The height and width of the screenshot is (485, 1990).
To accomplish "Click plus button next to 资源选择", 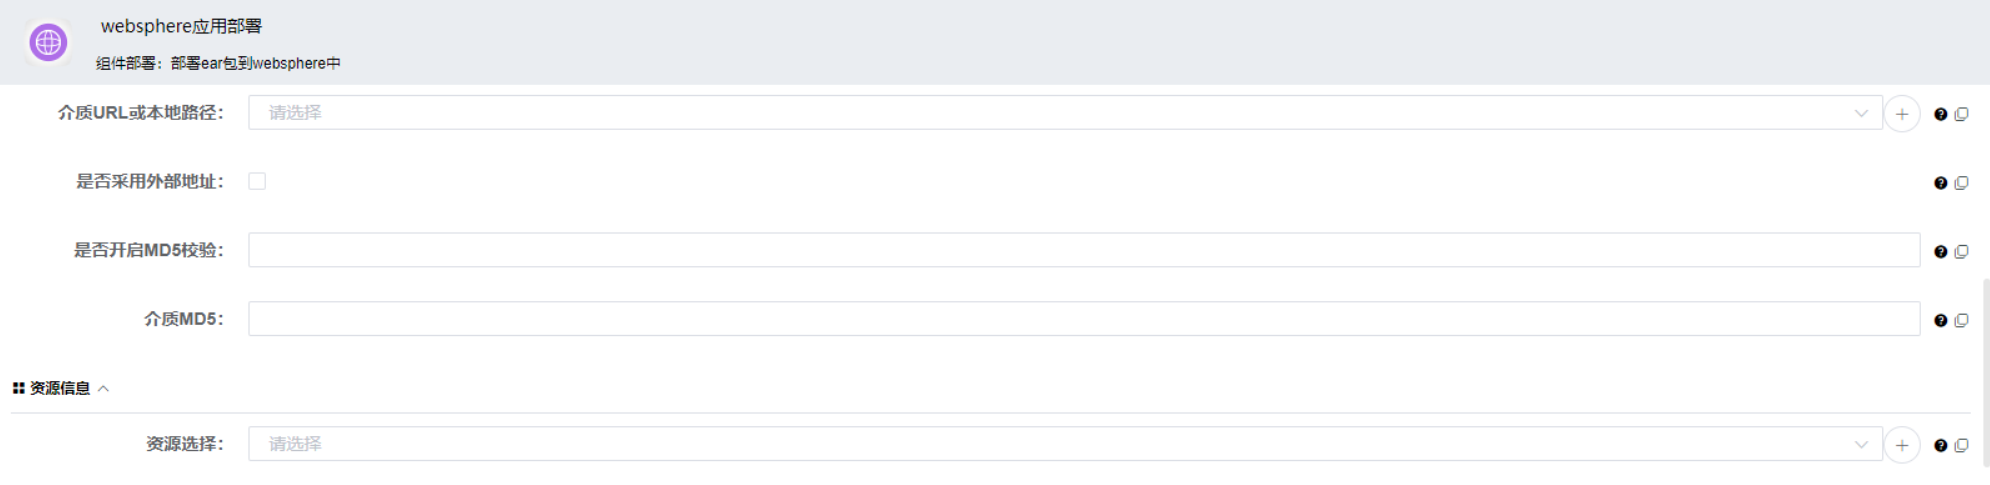I will coord(1901,445).
